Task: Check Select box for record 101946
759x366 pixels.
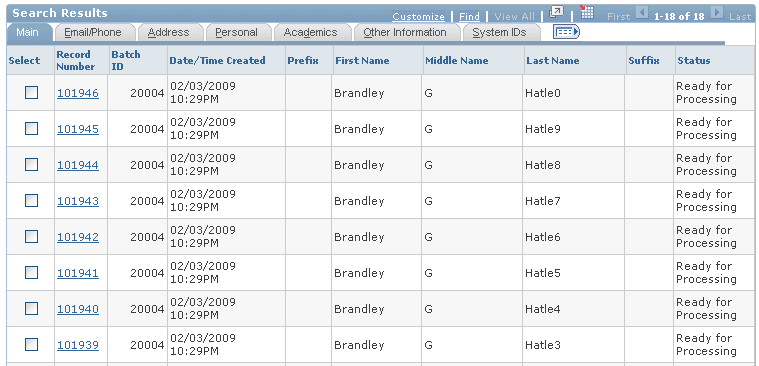Action: pyautogui.click(x=31, y=92)
